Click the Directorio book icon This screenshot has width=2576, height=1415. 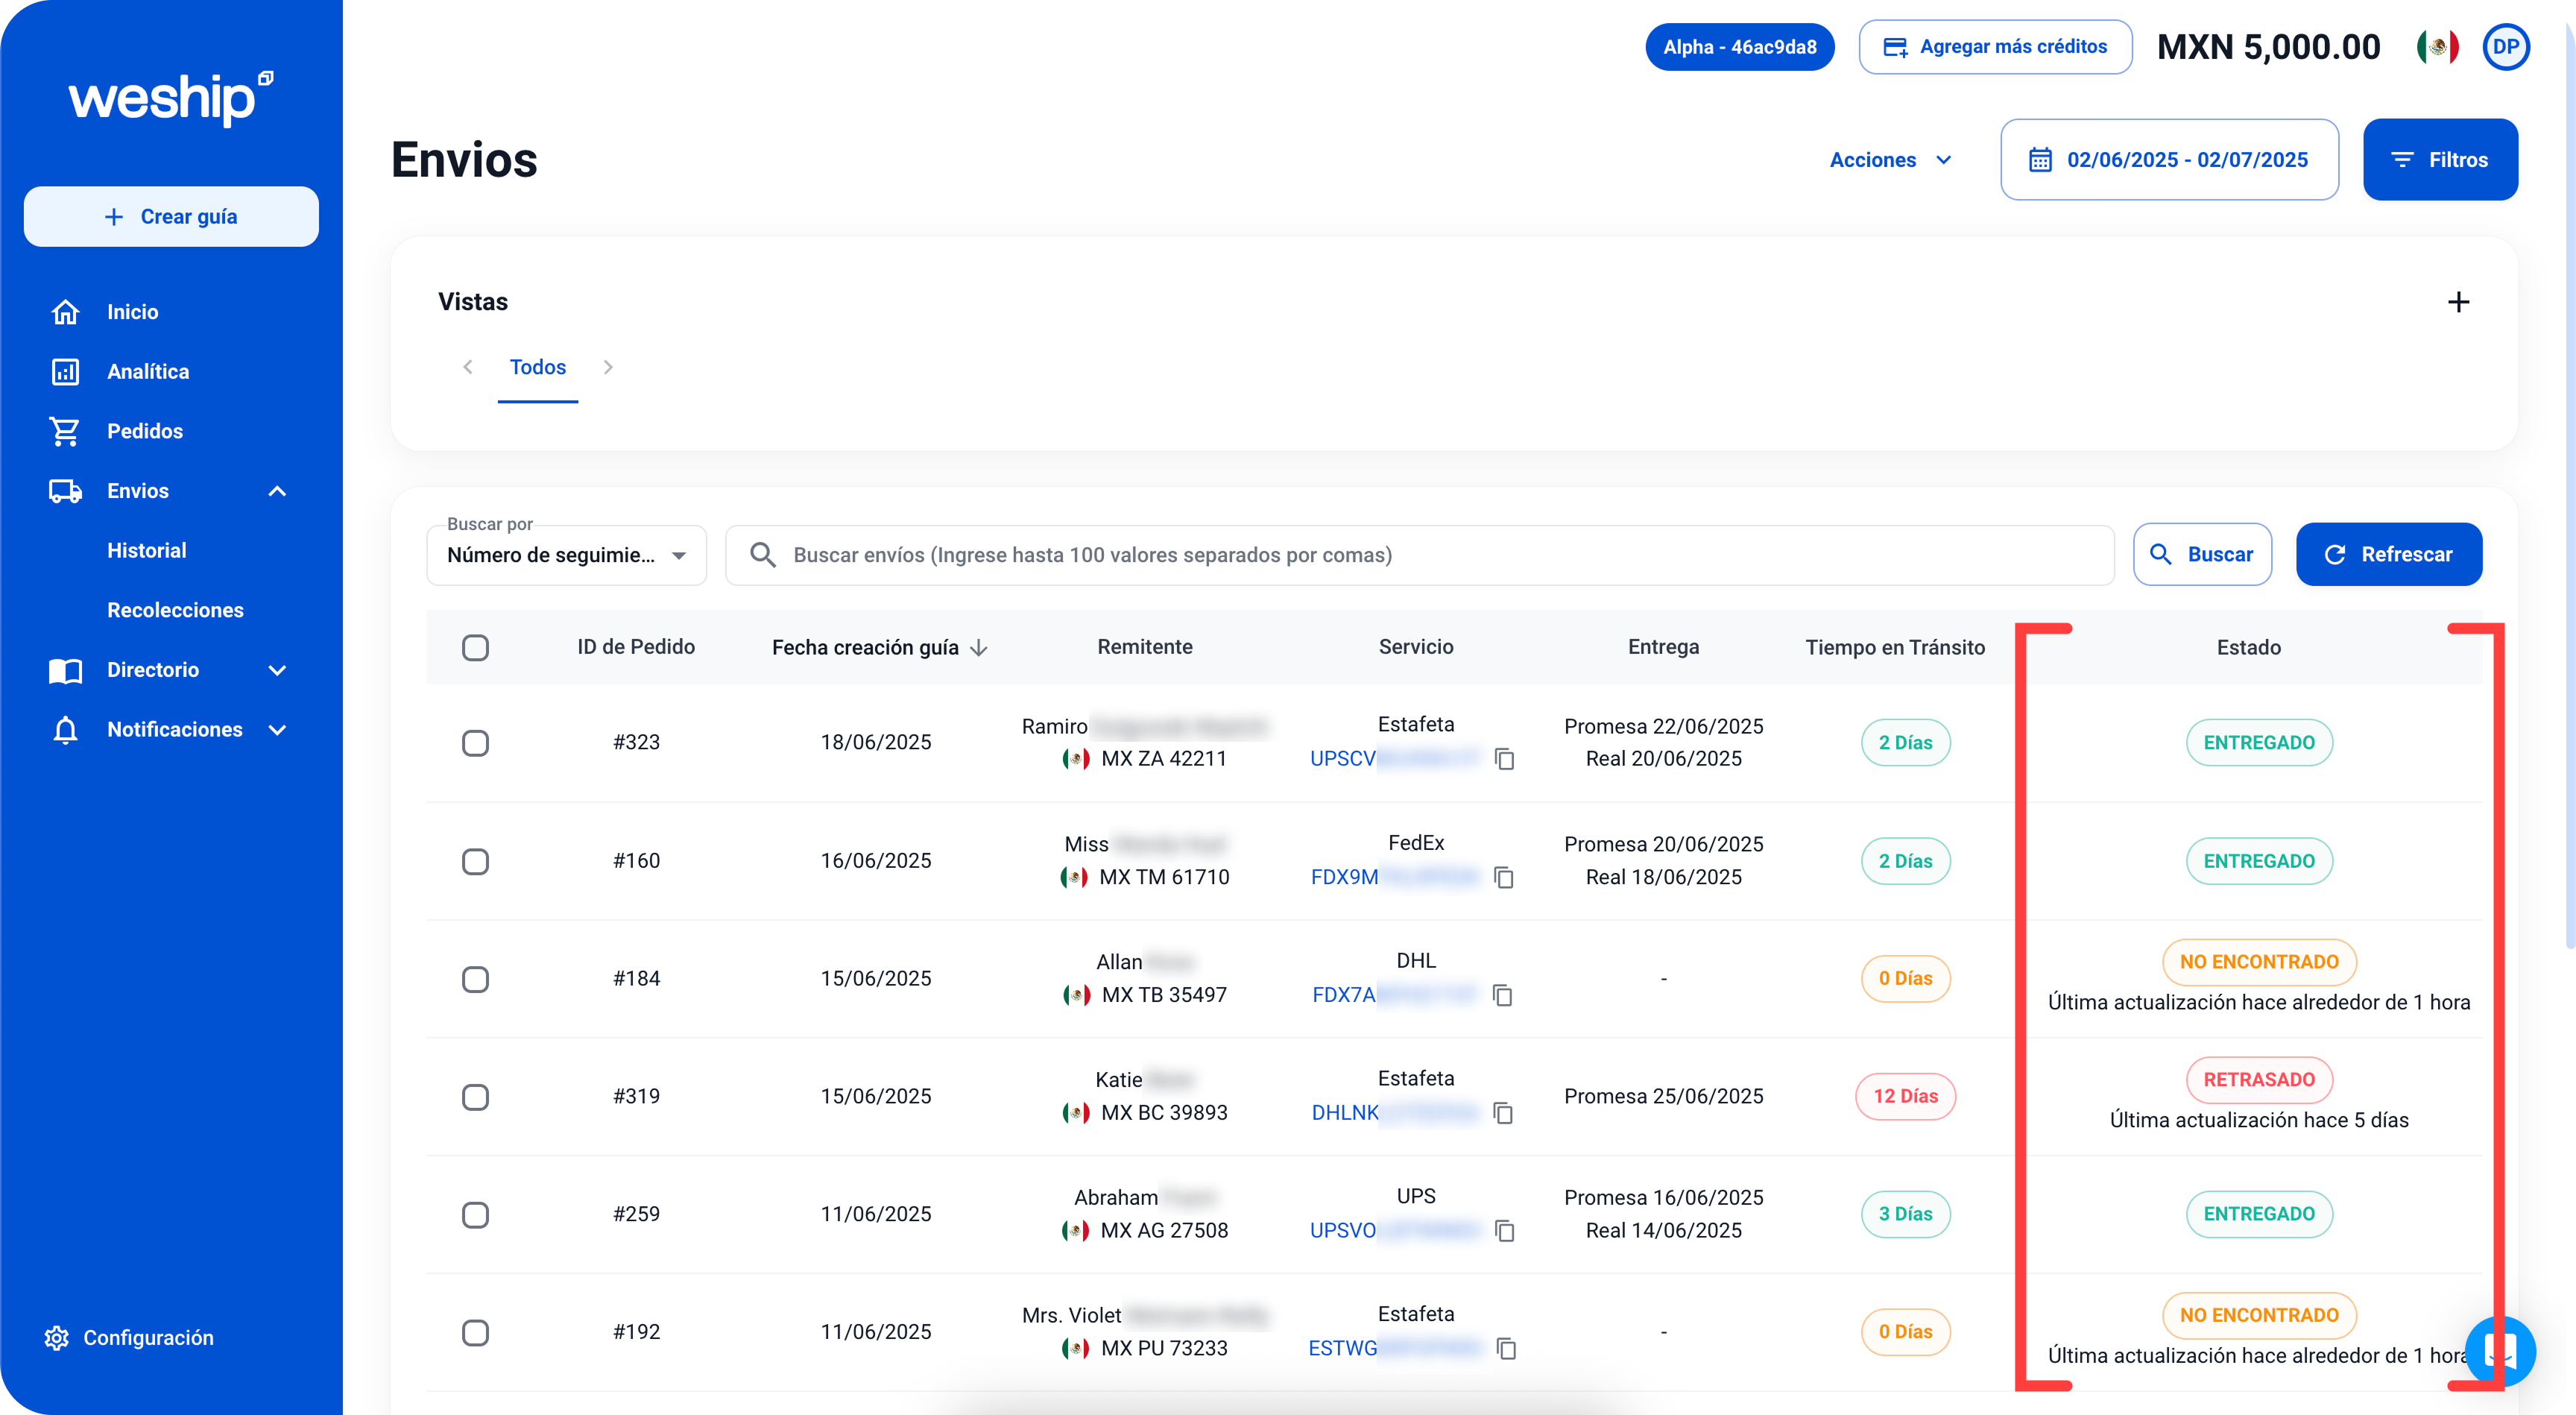click(x=65, y=670)
